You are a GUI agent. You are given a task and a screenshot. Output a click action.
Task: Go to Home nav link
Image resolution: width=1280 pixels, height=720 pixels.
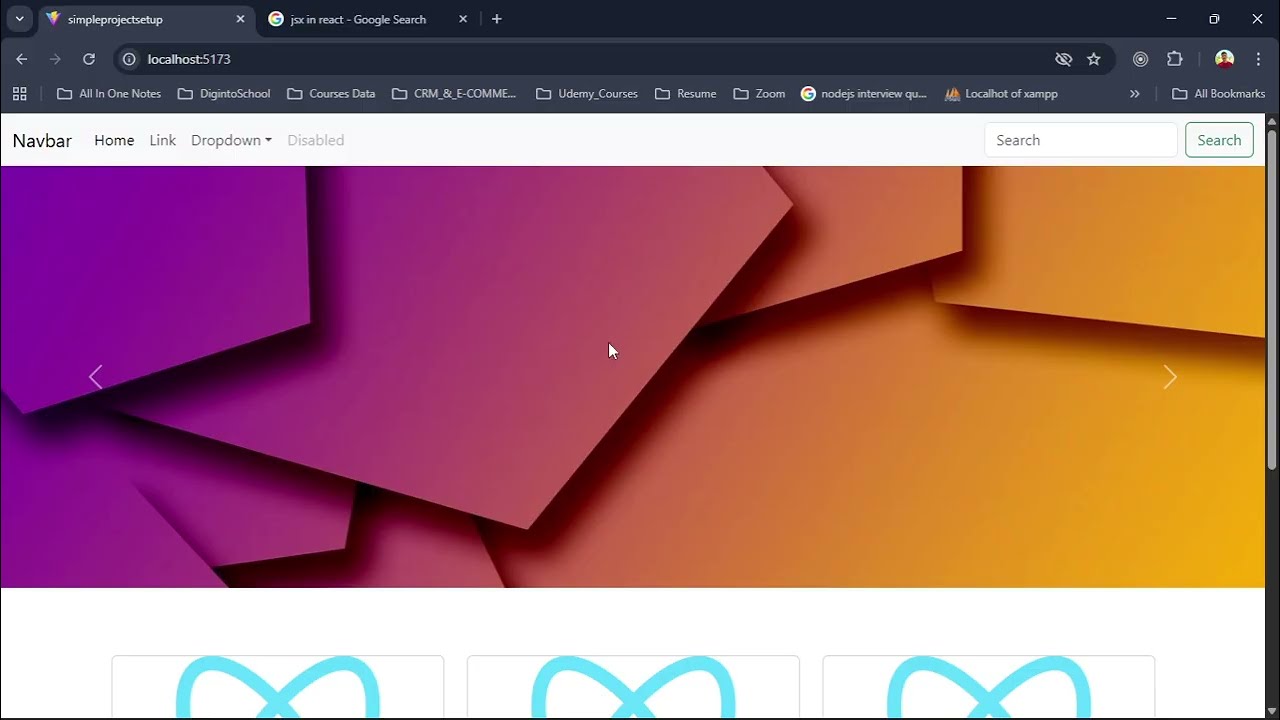point(114,140)
